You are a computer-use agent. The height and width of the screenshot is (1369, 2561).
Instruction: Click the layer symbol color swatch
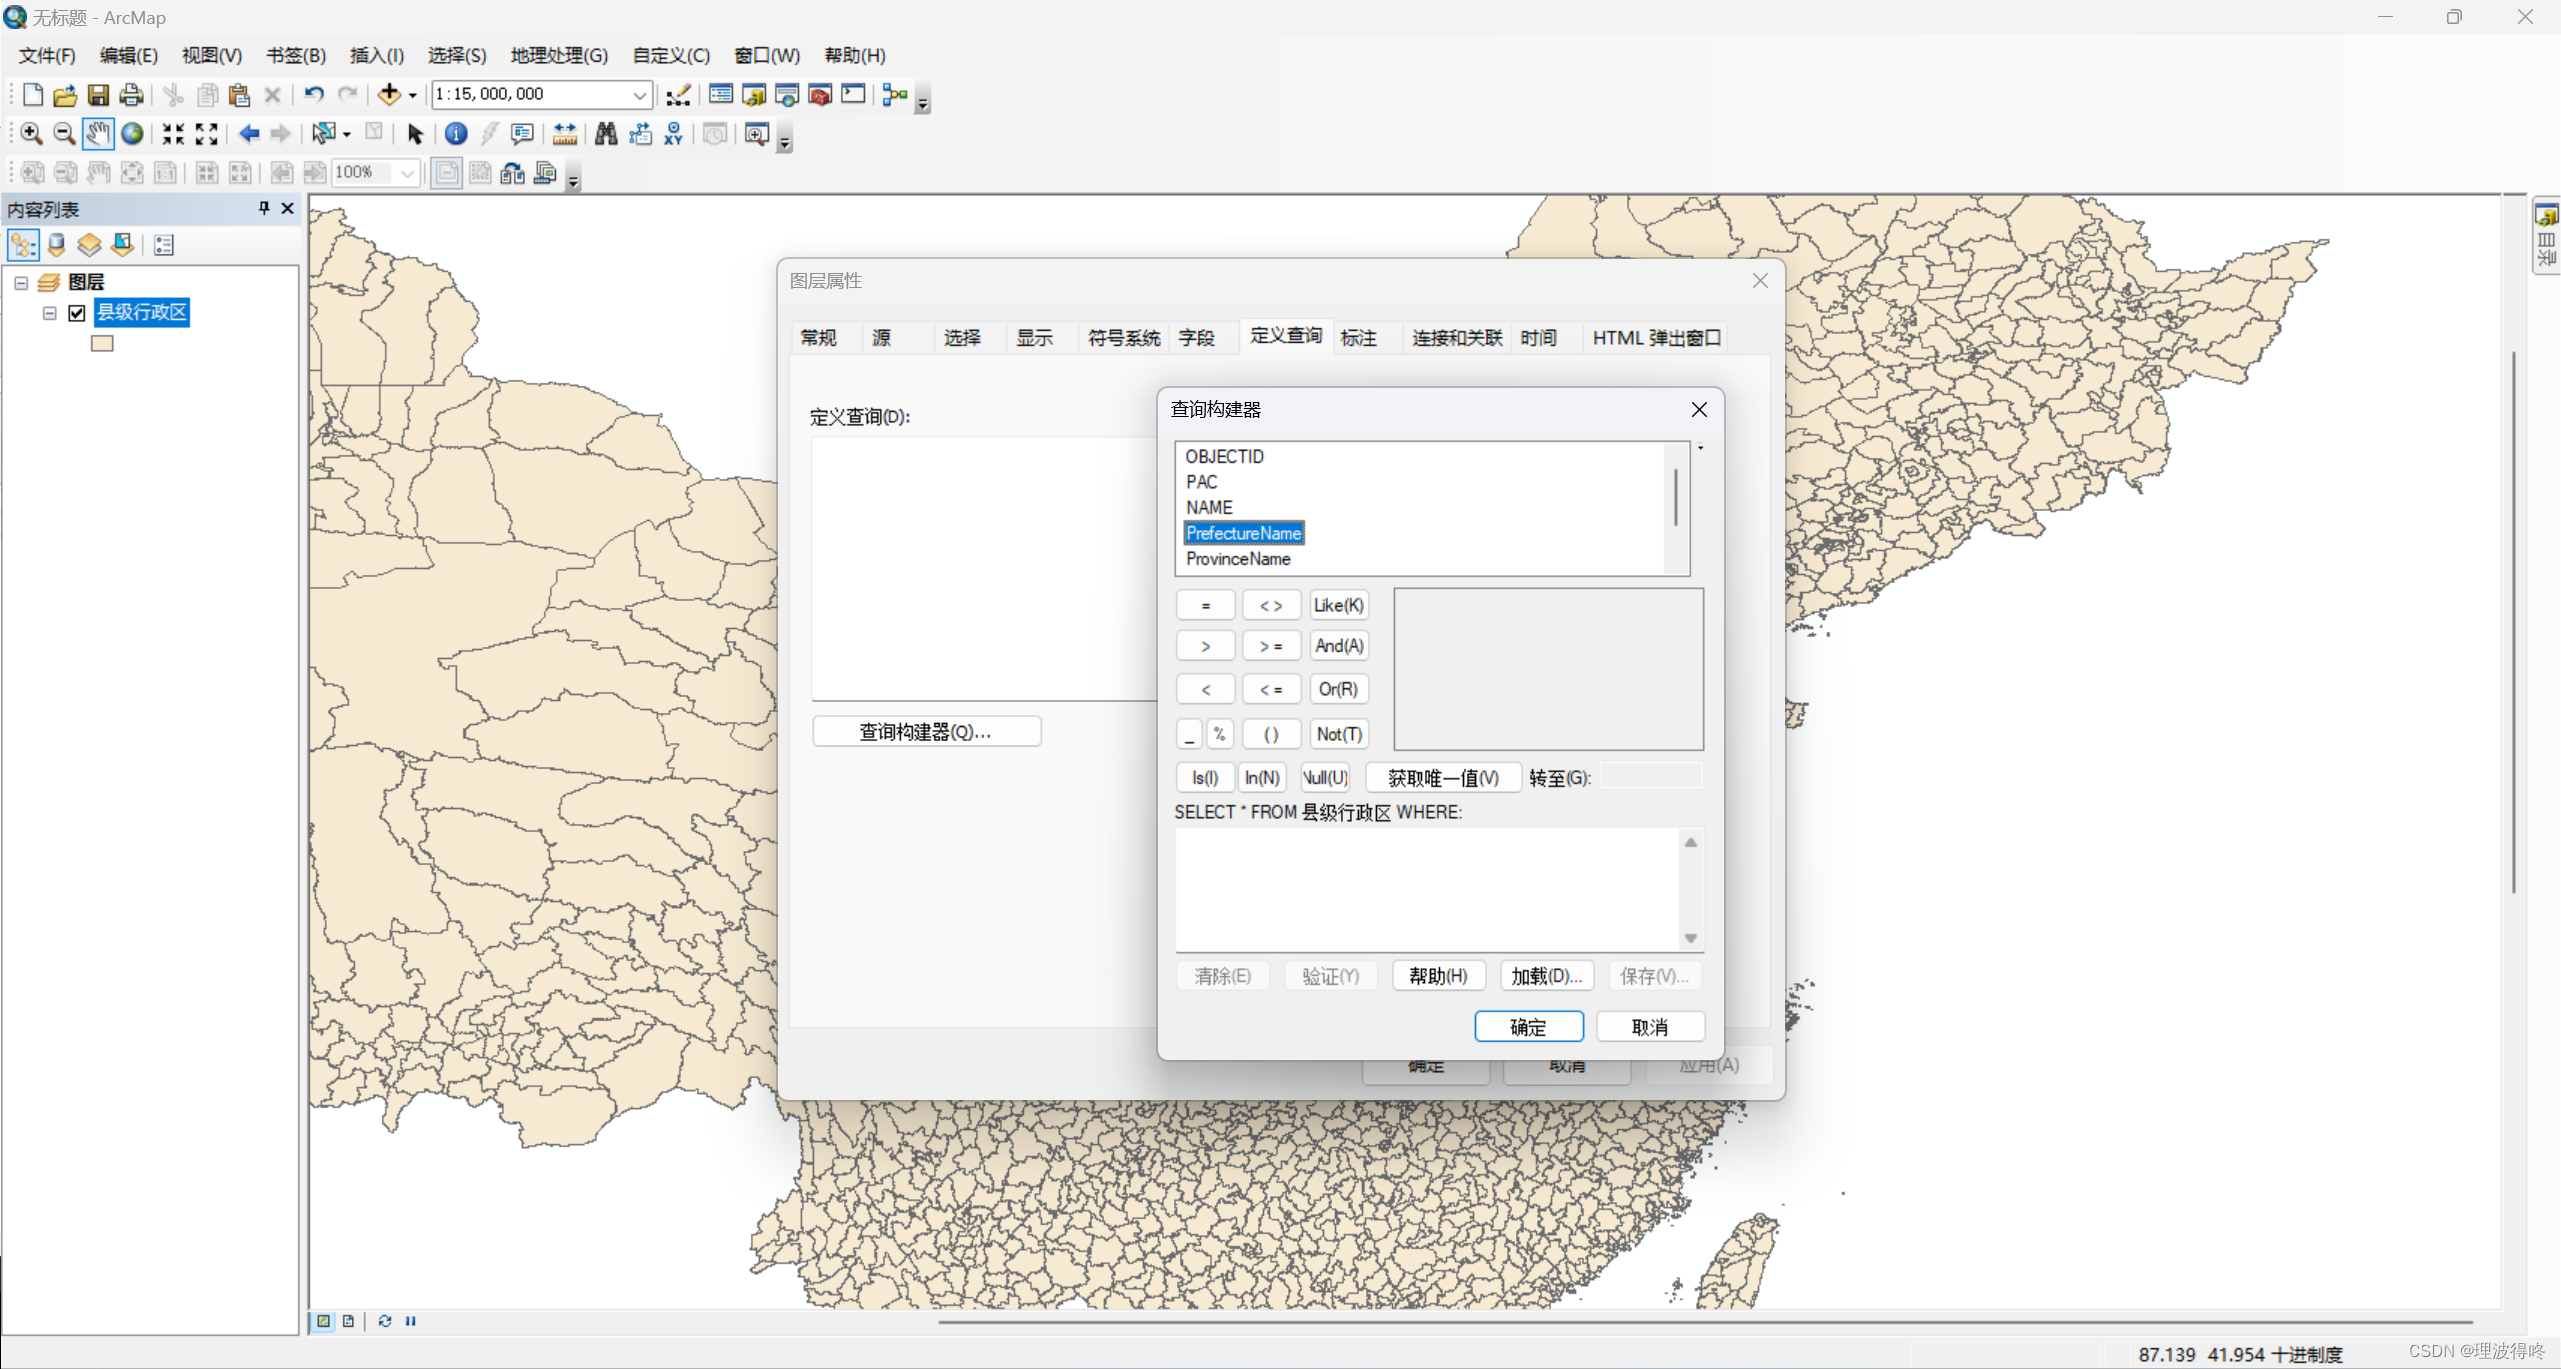pos(102,343)
